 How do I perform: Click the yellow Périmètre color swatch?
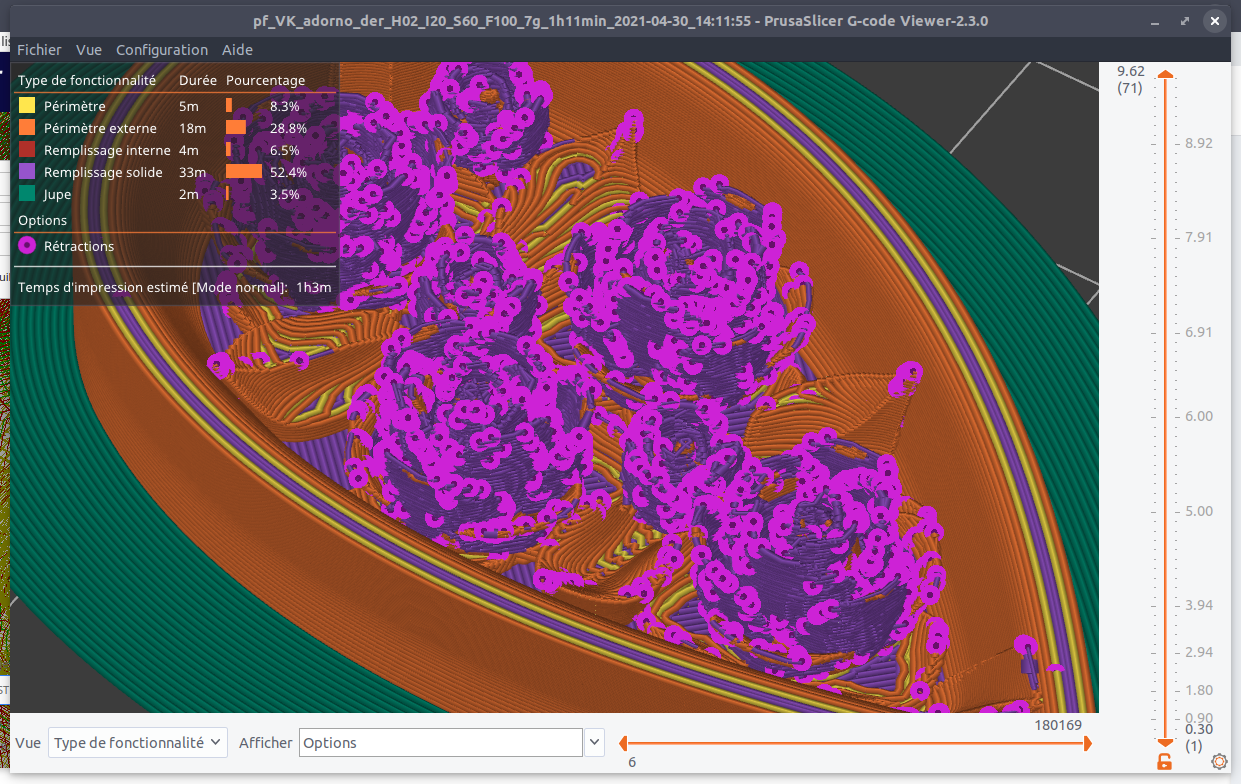point(27,106)
